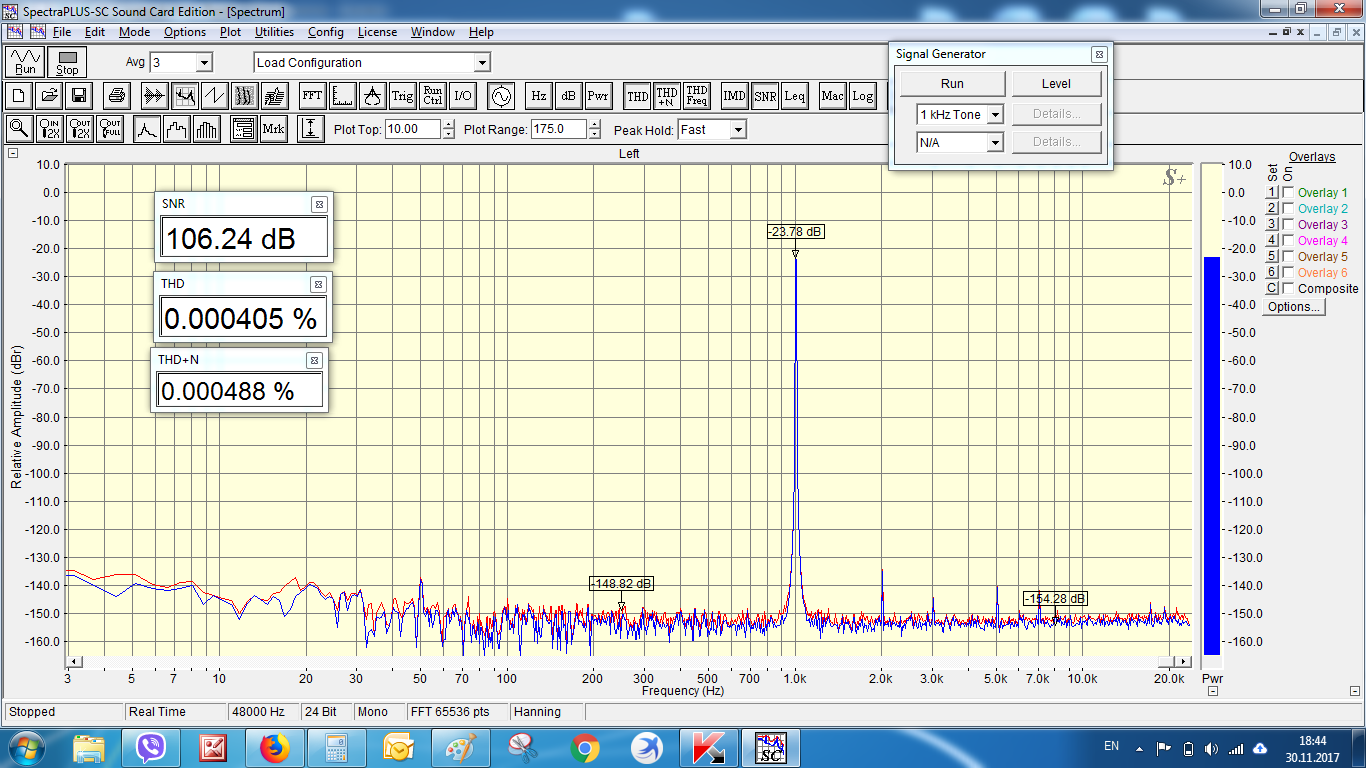
Task: Collapse the Pwr meter minus box
Action: (x=1212, y=691)
